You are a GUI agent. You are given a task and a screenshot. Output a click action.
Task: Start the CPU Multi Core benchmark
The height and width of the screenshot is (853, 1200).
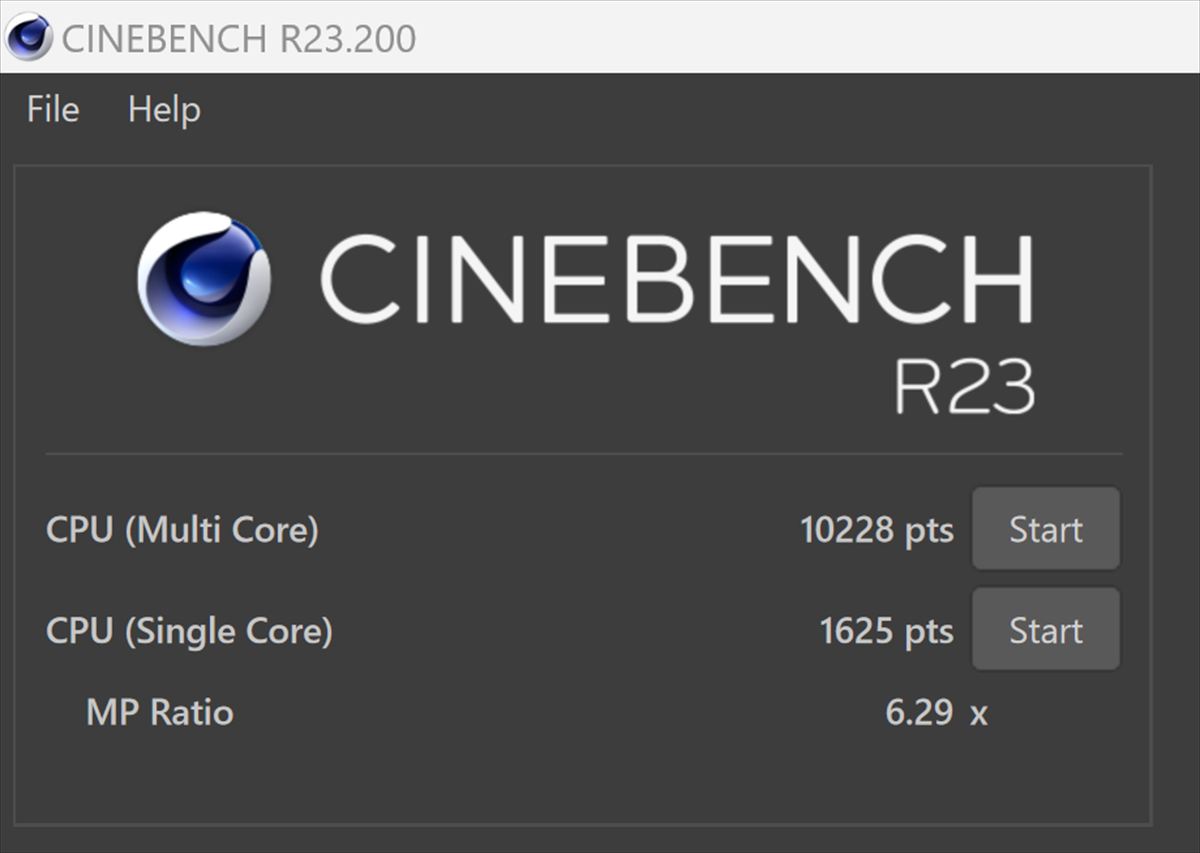[1046, 529]
